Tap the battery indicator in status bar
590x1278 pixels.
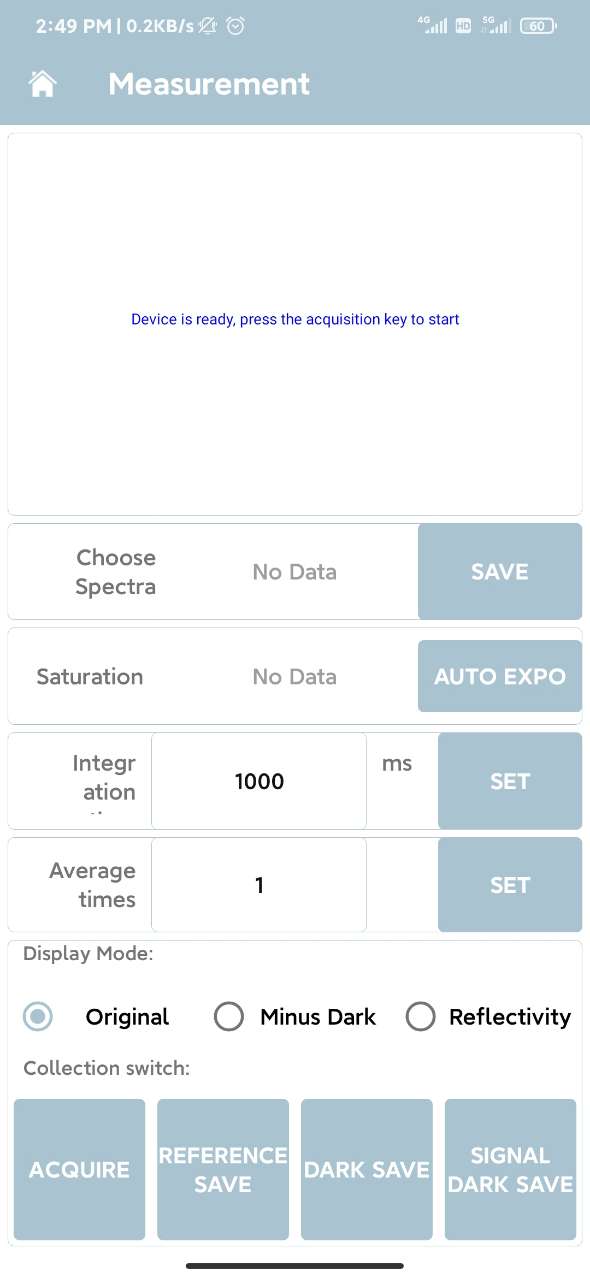pos(538,26)
